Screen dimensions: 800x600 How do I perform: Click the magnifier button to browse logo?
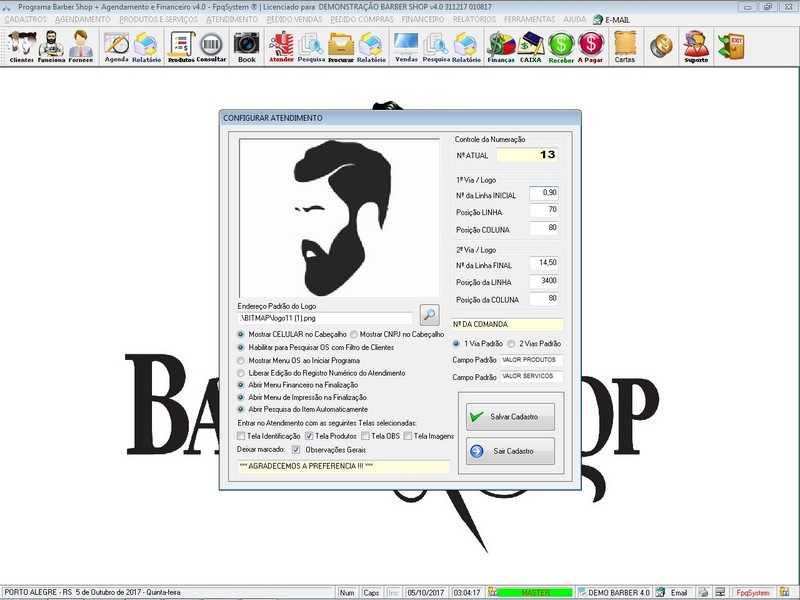pyautogui.click(x=429, y=315)
